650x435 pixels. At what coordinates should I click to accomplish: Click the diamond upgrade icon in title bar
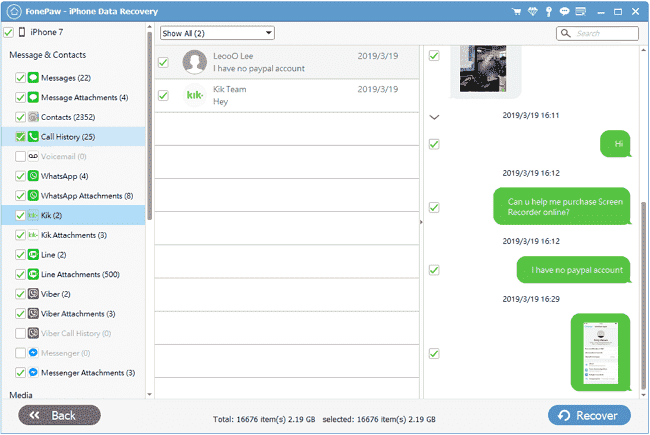point(533,12)
